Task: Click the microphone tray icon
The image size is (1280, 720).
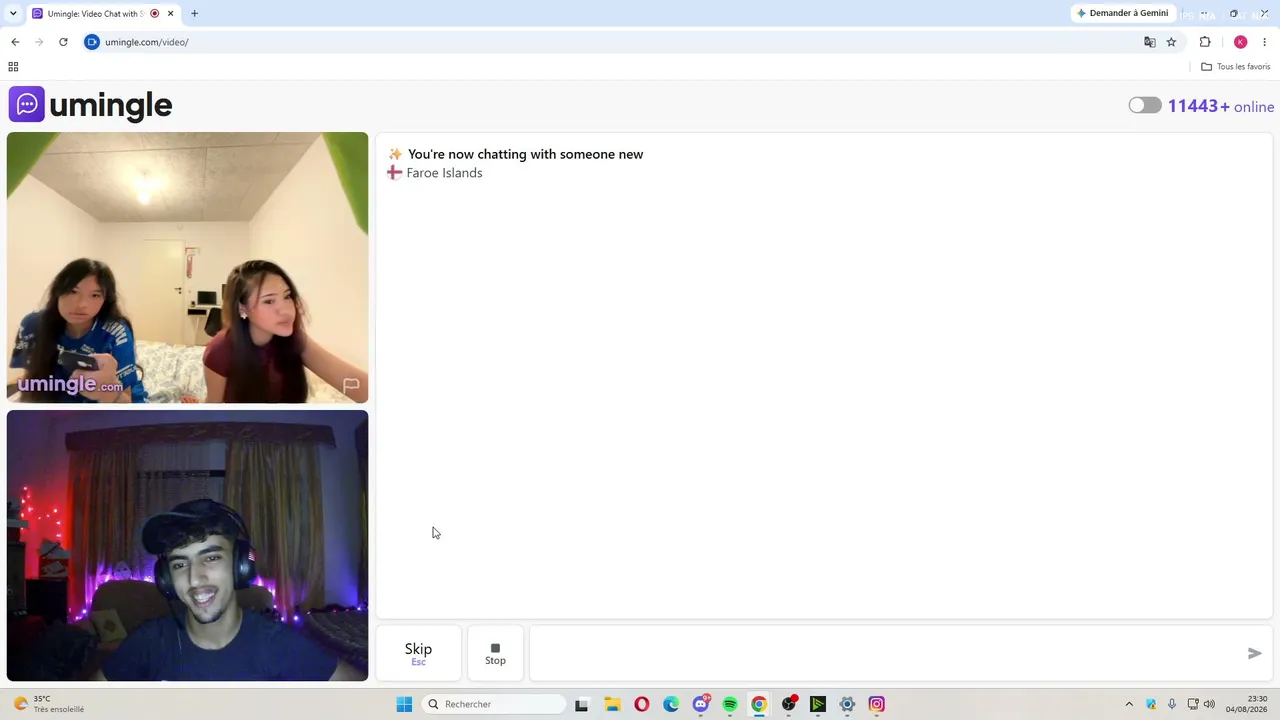Action: coord(1172,704)
